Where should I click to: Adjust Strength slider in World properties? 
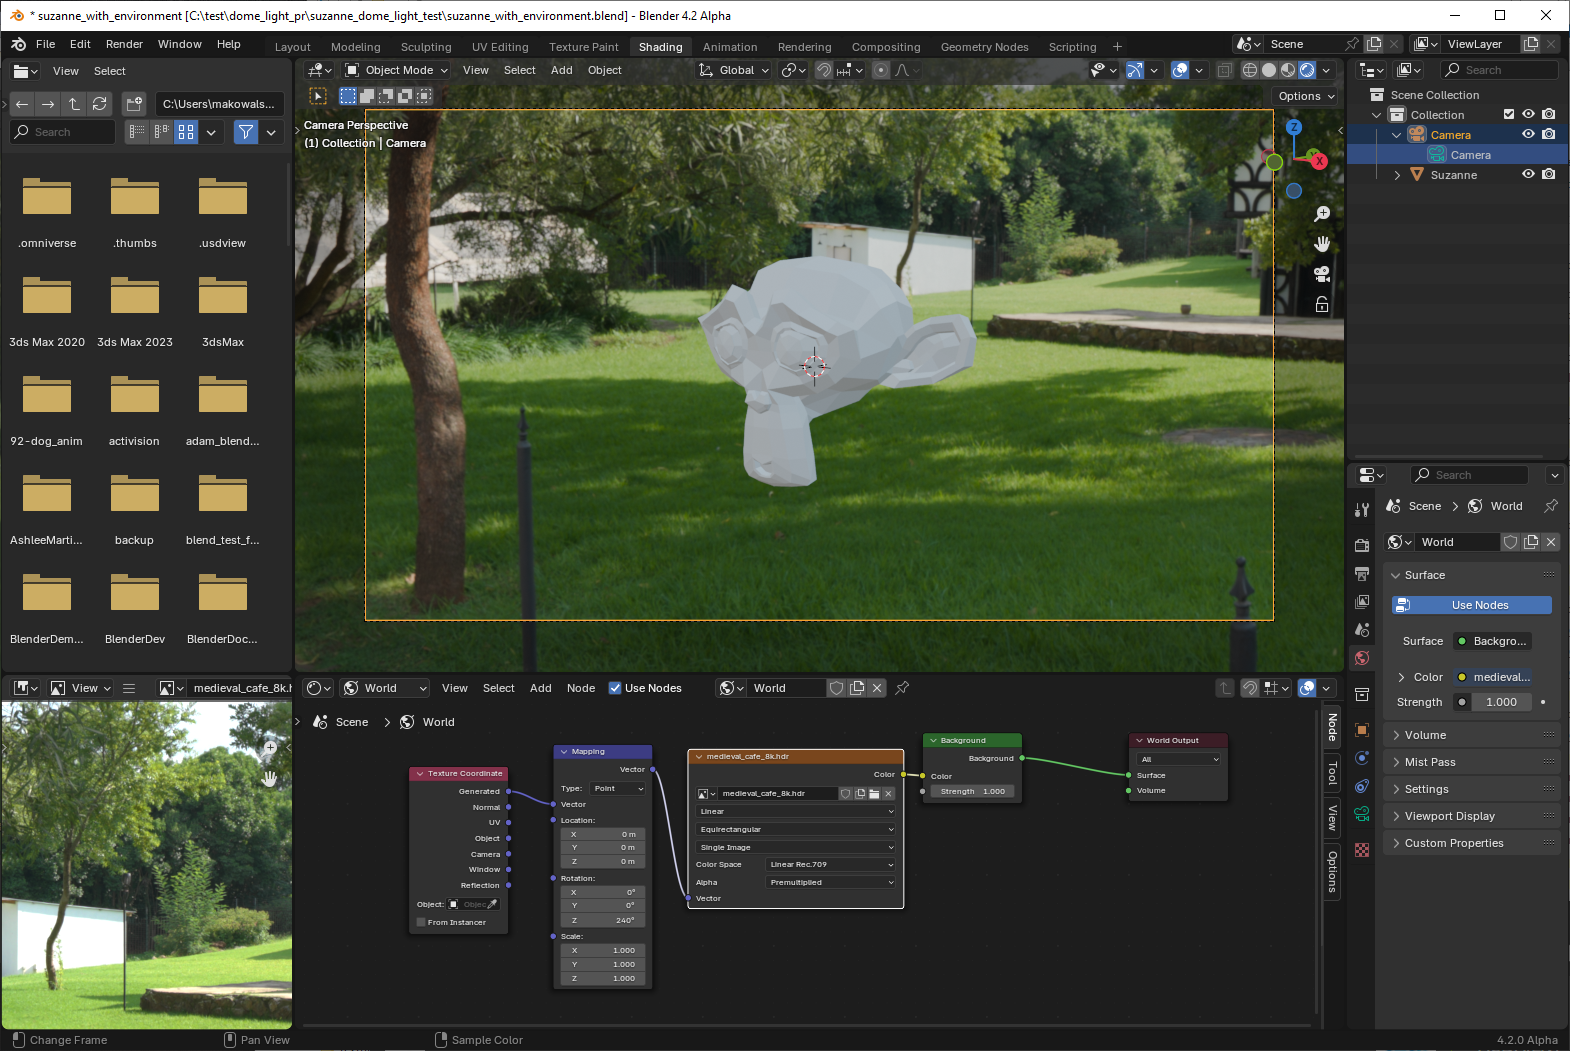pyautogui.click(x=1501, y=702)
